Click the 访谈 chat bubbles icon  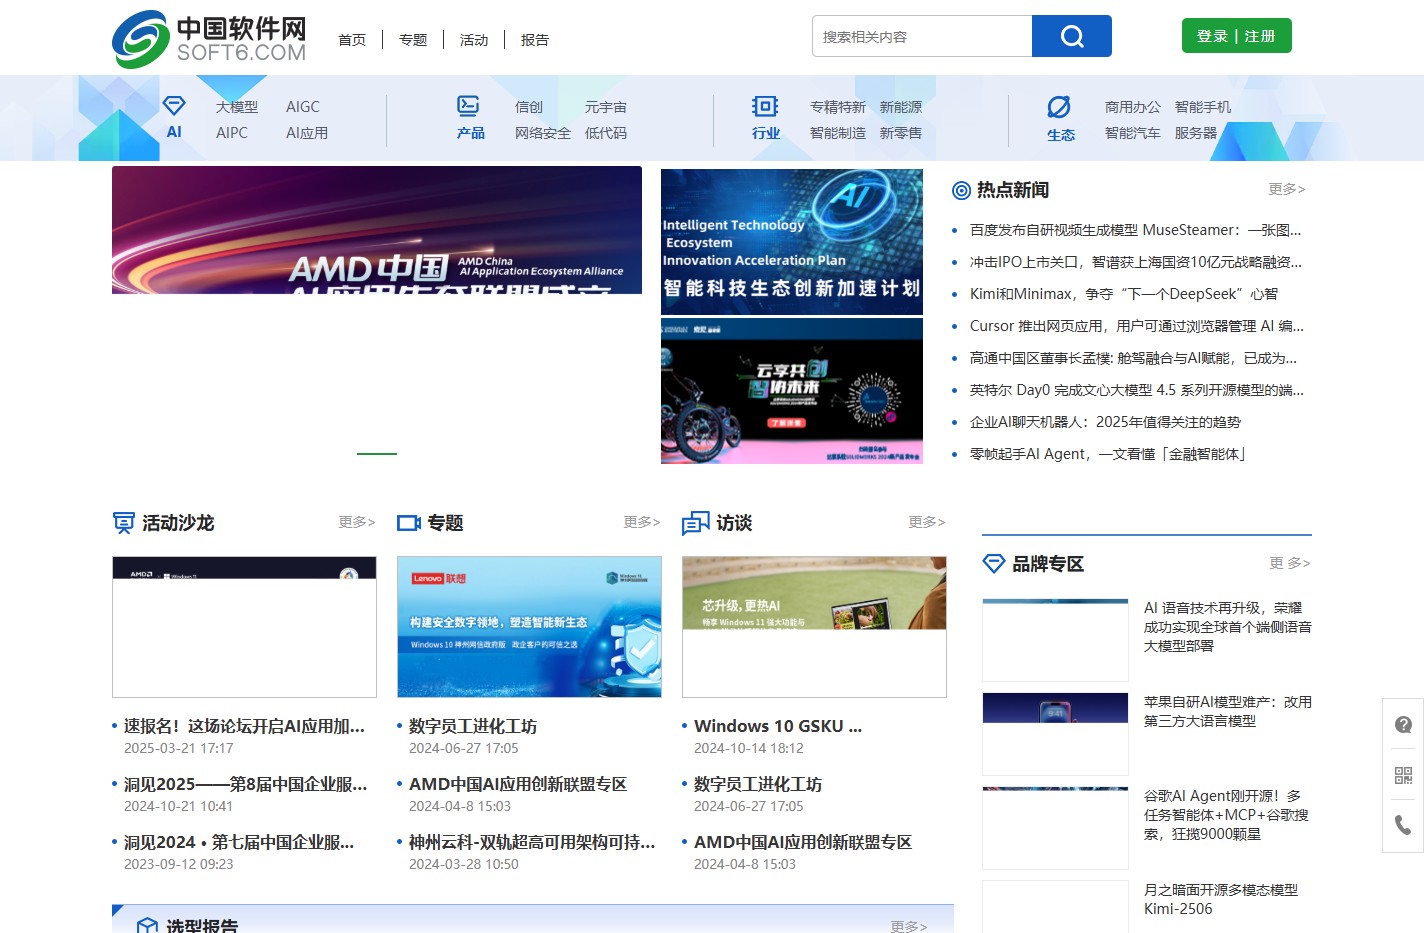pos(696,523)
